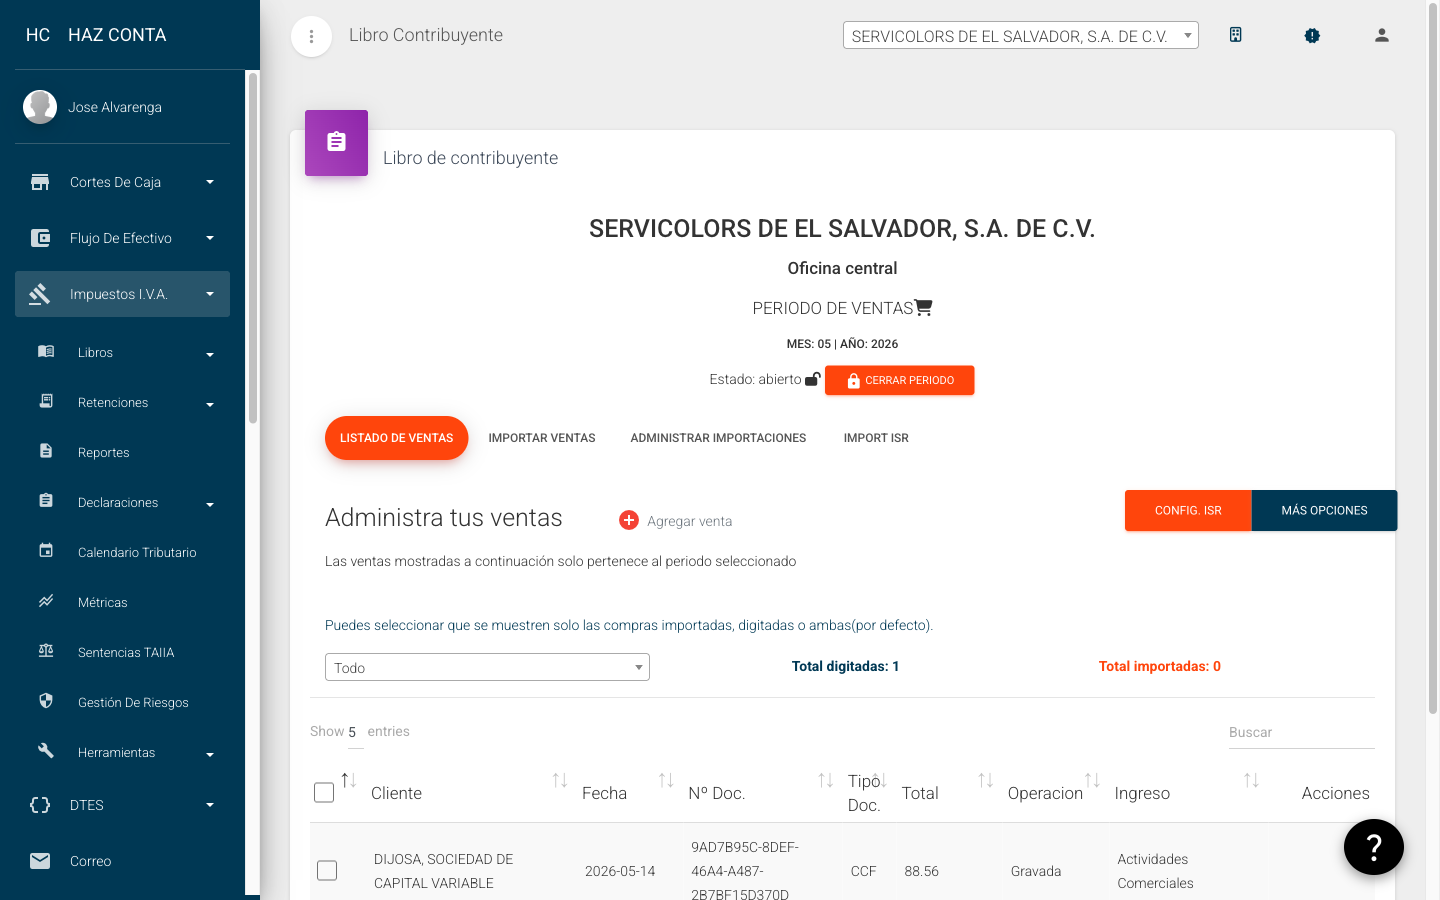The height and width of the screenshot is (900, 1440).
Task: Expand the Declaraciones submenu
Action: click(x=210, y=504)
